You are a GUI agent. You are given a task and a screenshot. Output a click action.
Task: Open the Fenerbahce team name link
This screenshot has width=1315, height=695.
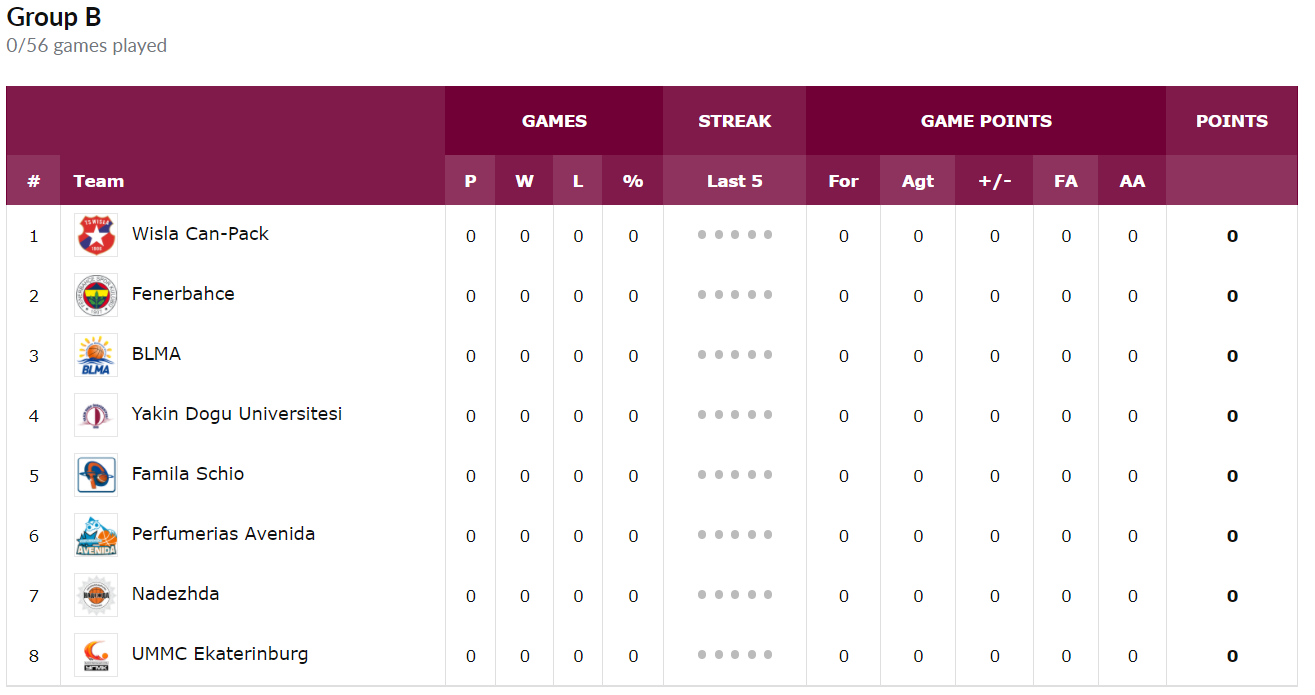click(x=183, y=294)
